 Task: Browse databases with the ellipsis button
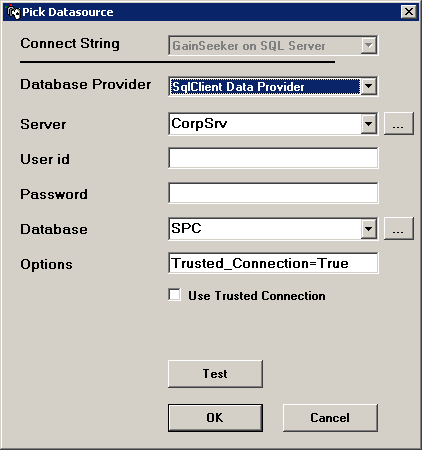coord(399,229)
